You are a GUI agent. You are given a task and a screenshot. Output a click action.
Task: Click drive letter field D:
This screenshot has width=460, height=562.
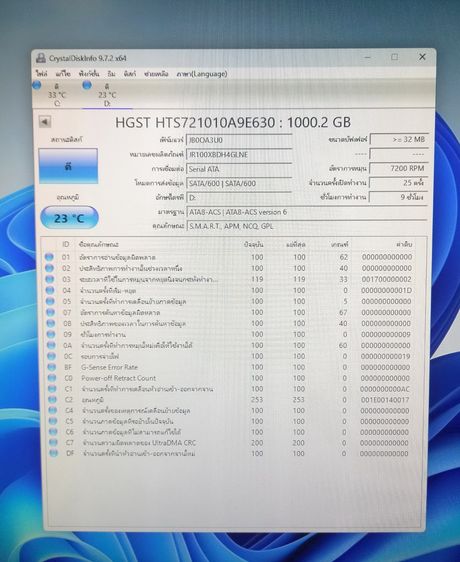coord(239,197)
